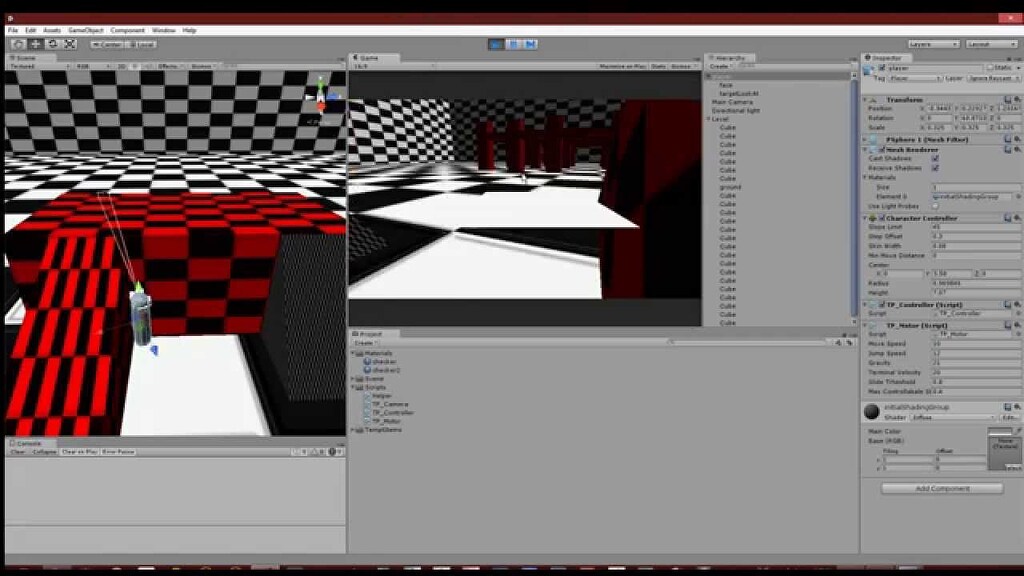Click the material sphere preview in the Inspector
Image resolution: width=1024 pixels, height=576 pixels.
873,410
